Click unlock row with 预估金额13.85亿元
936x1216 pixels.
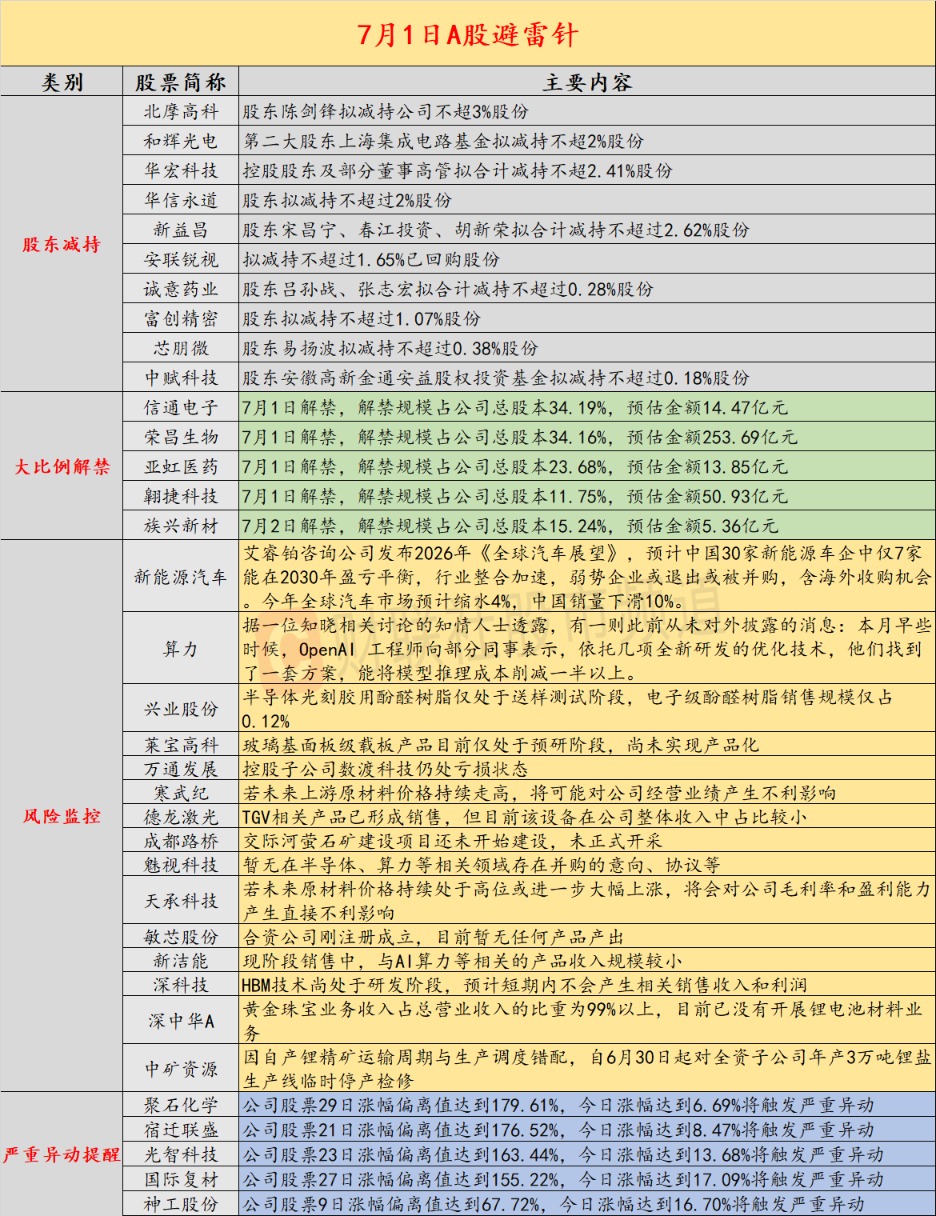(586, 466)
